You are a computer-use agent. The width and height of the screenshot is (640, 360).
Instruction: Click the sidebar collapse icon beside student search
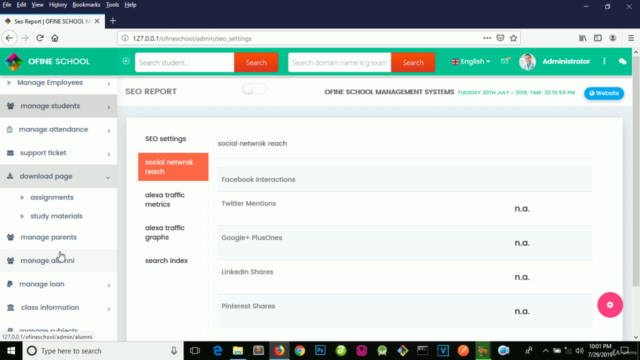[x=126, y=61]
